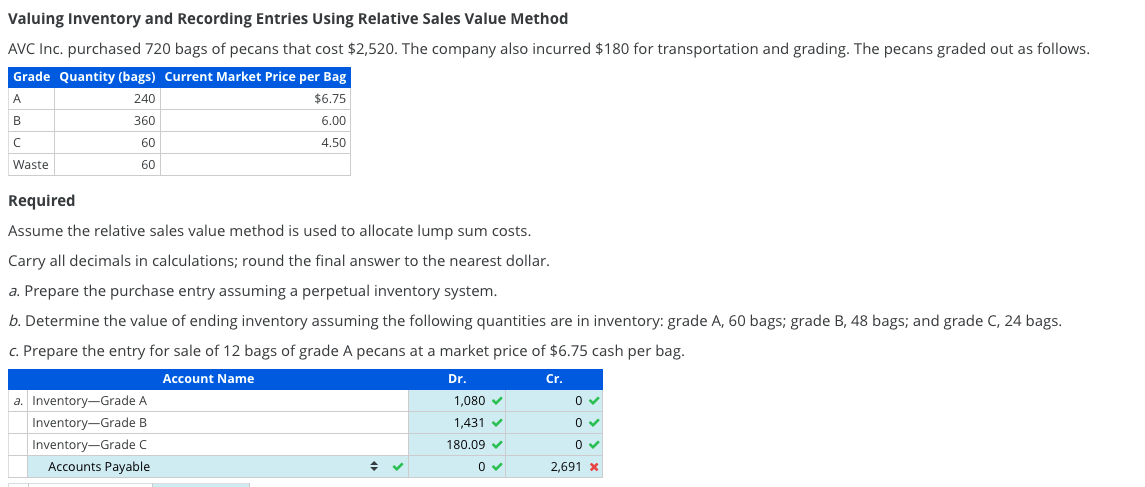Click the Inventory—Grade B row label
This screenshot has height=487, width=1145.
tap(90, 423)
